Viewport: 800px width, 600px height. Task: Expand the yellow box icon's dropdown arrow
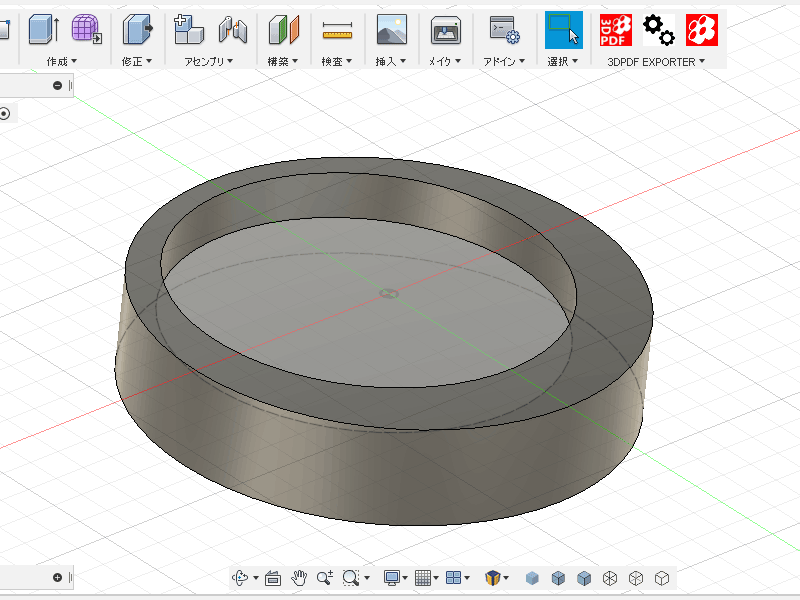tap(506, 578)
